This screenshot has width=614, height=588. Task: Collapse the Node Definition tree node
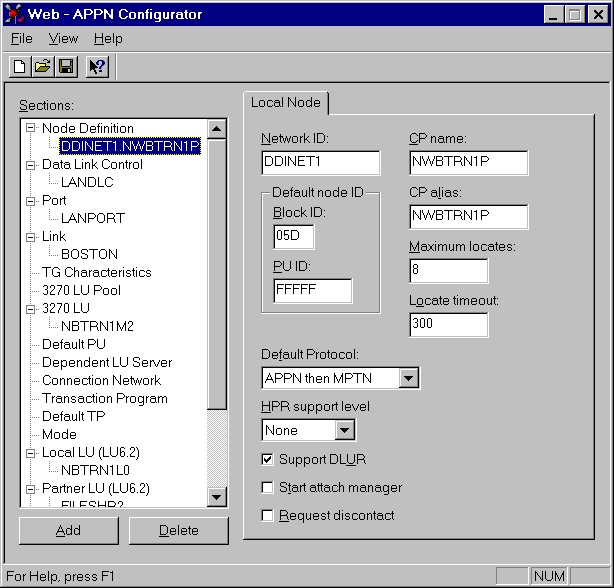(31, 128)
